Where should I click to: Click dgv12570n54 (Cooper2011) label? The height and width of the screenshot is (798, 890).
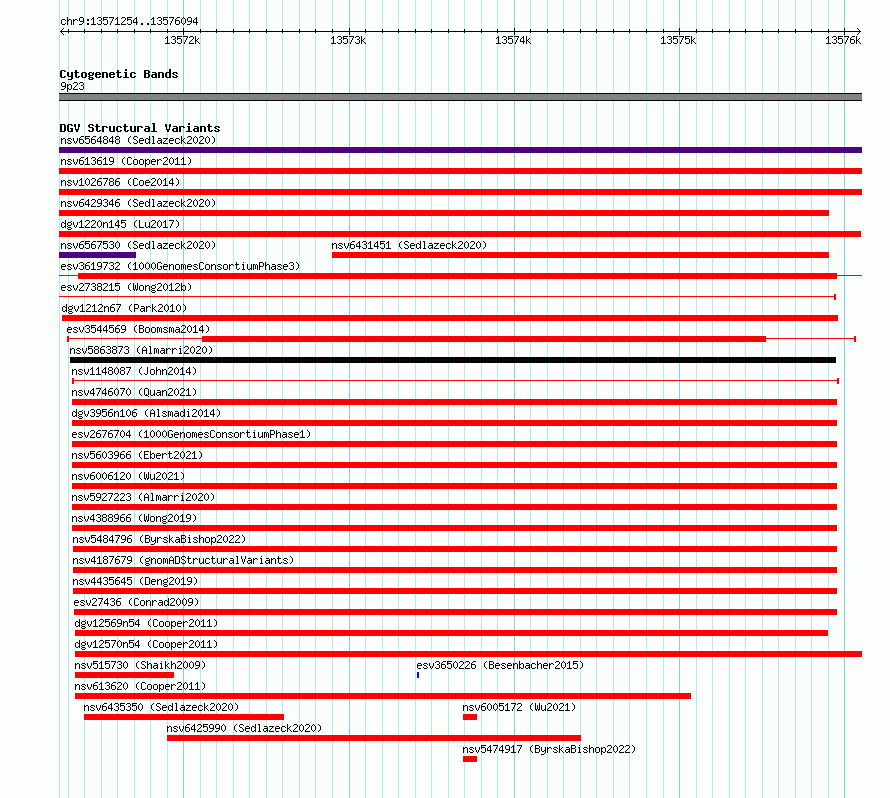click(x=146, y=644)
